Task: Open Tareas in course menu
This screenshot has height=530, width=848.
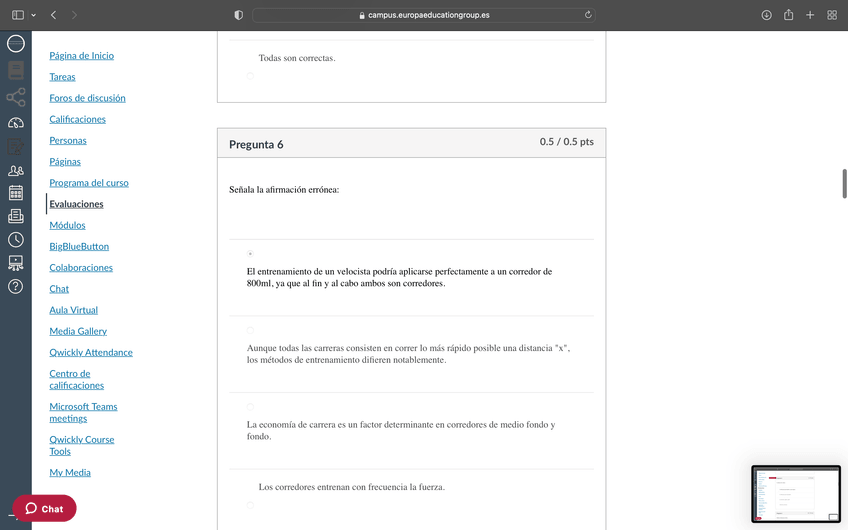Action: pos(62,77)
